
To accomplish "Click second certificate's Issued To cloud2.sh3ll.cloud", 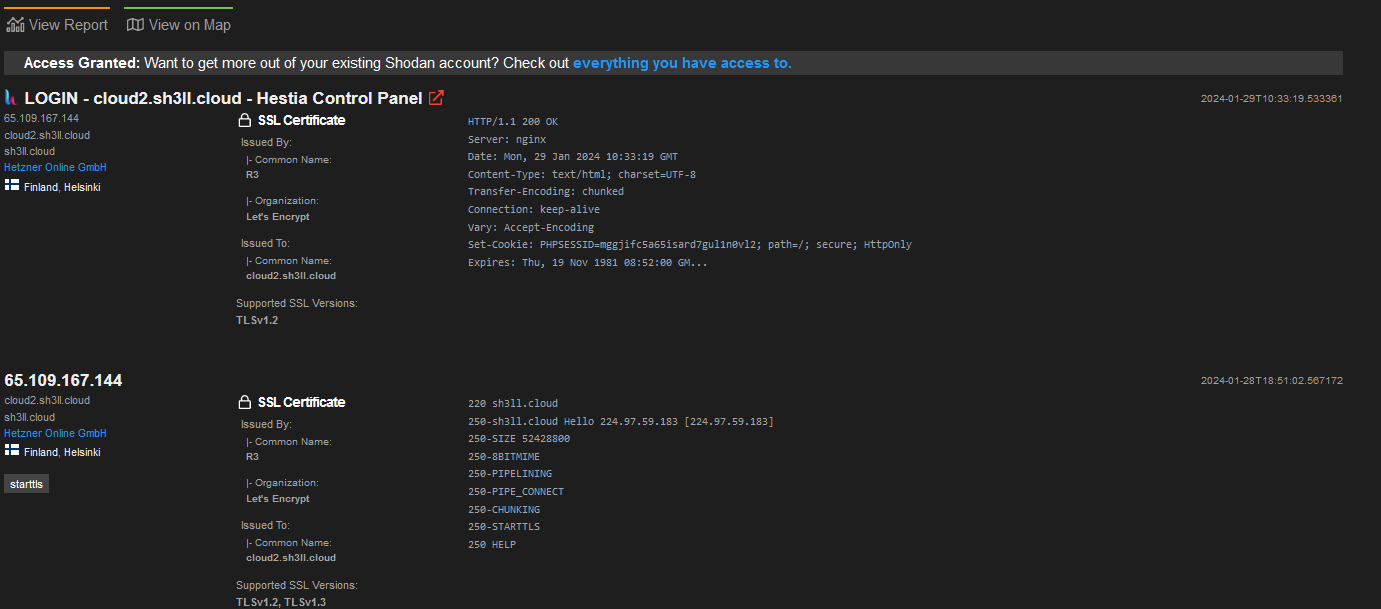I will pos(291,557).
